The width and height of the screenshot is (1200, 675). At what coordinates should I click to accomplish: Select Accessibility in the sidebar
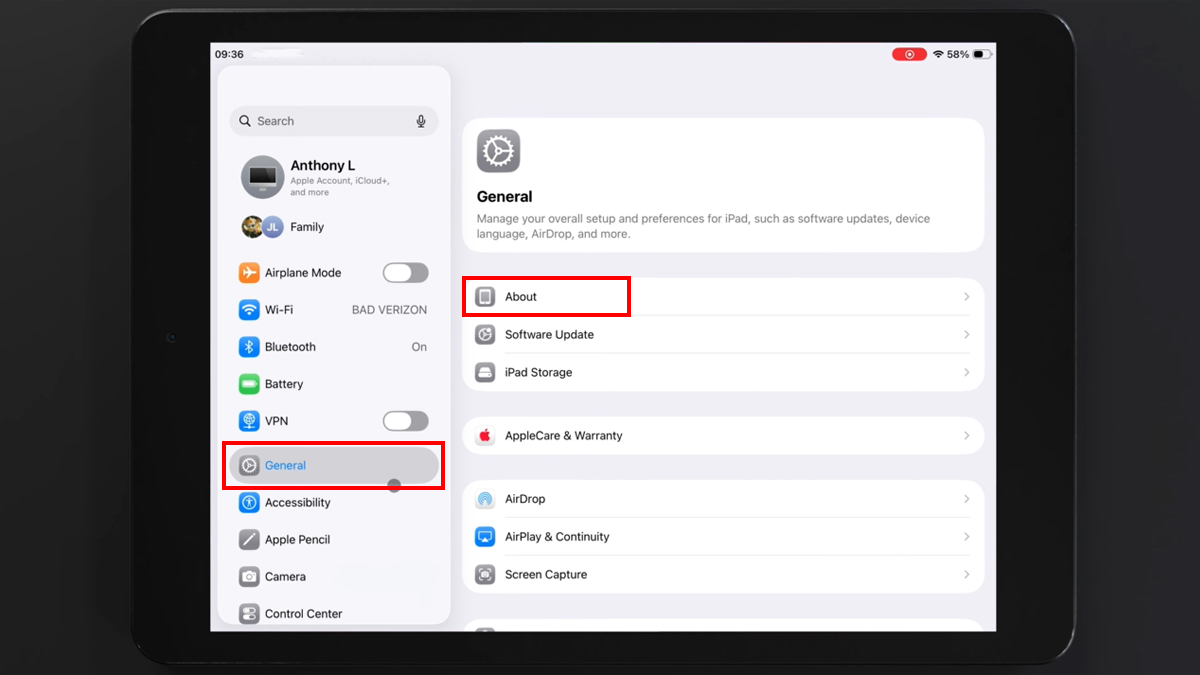(x=334, y=503)
